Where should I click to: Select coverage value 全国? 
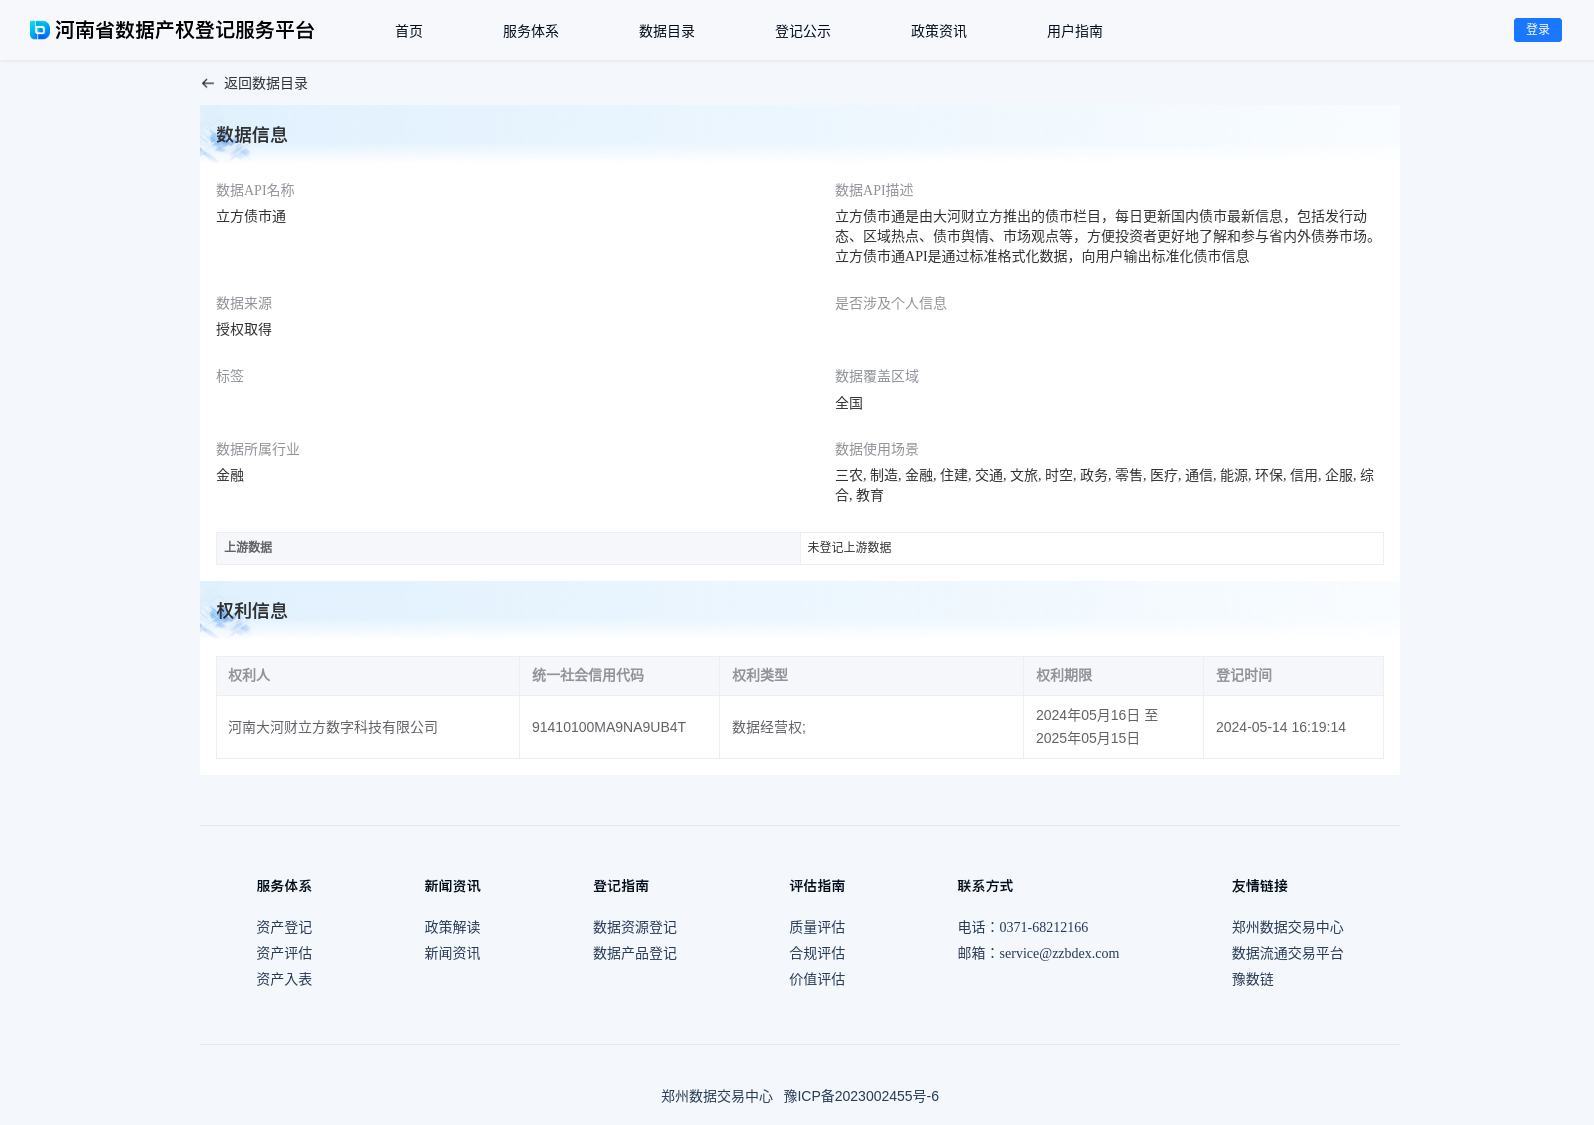(x=849, y=403)
